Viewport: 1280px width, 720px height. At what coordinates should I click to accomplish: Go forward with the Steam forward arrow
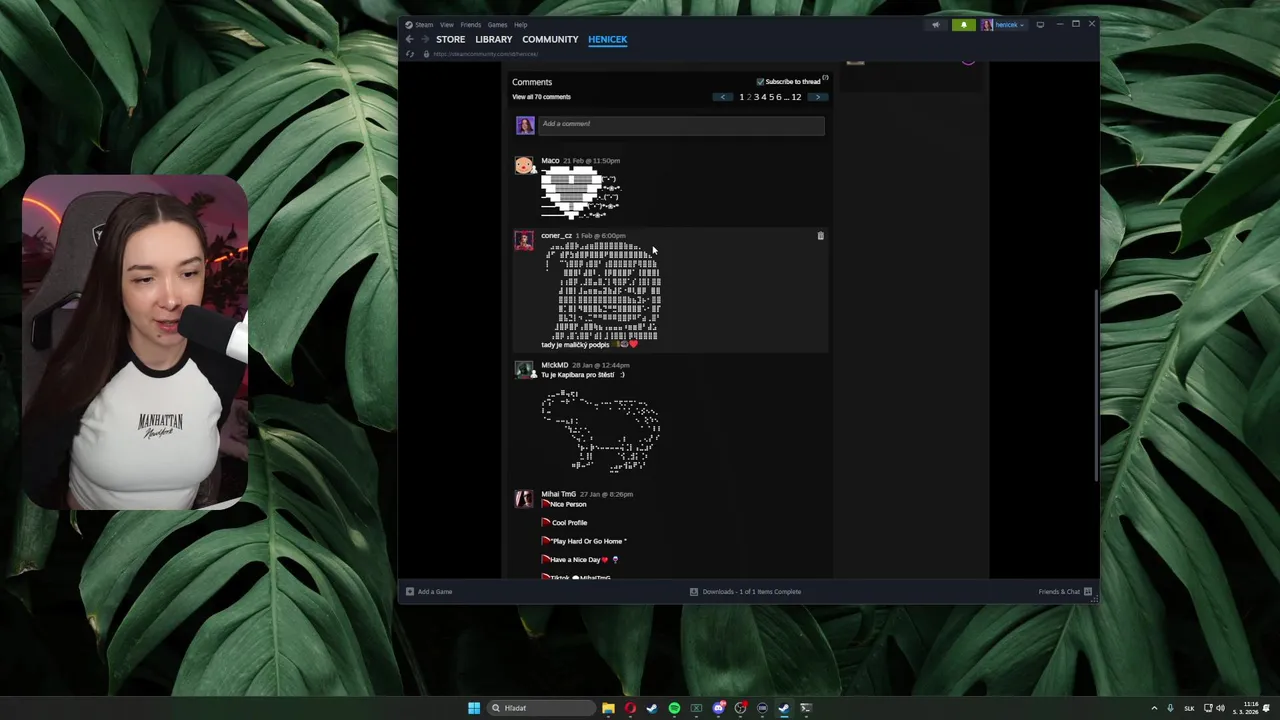[x=424, y=39]
